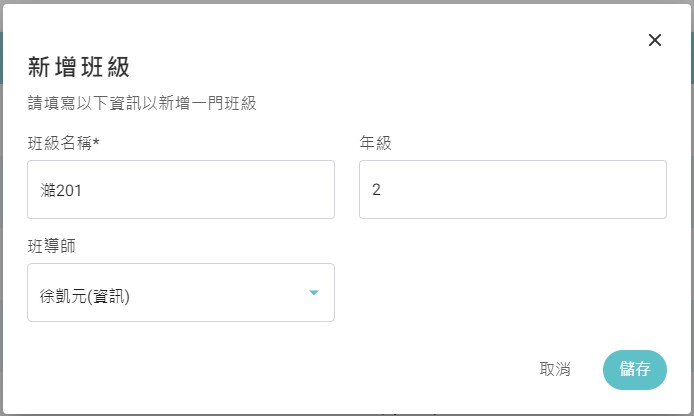
Task: Click the 班級名稱* label
Action: [64, 143]
